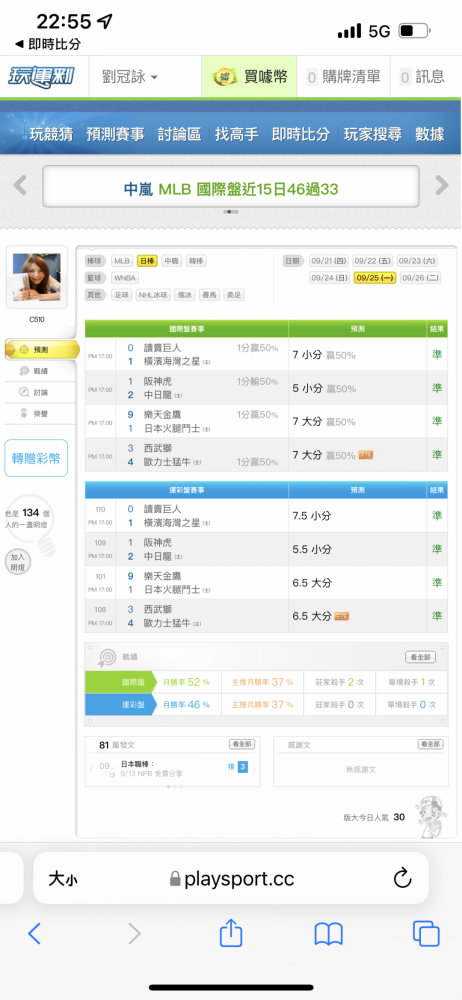Viewport: 462px width, 1000px height.
Task: Open the 即時比分 menu item
Action: click(x=301, y=134)
